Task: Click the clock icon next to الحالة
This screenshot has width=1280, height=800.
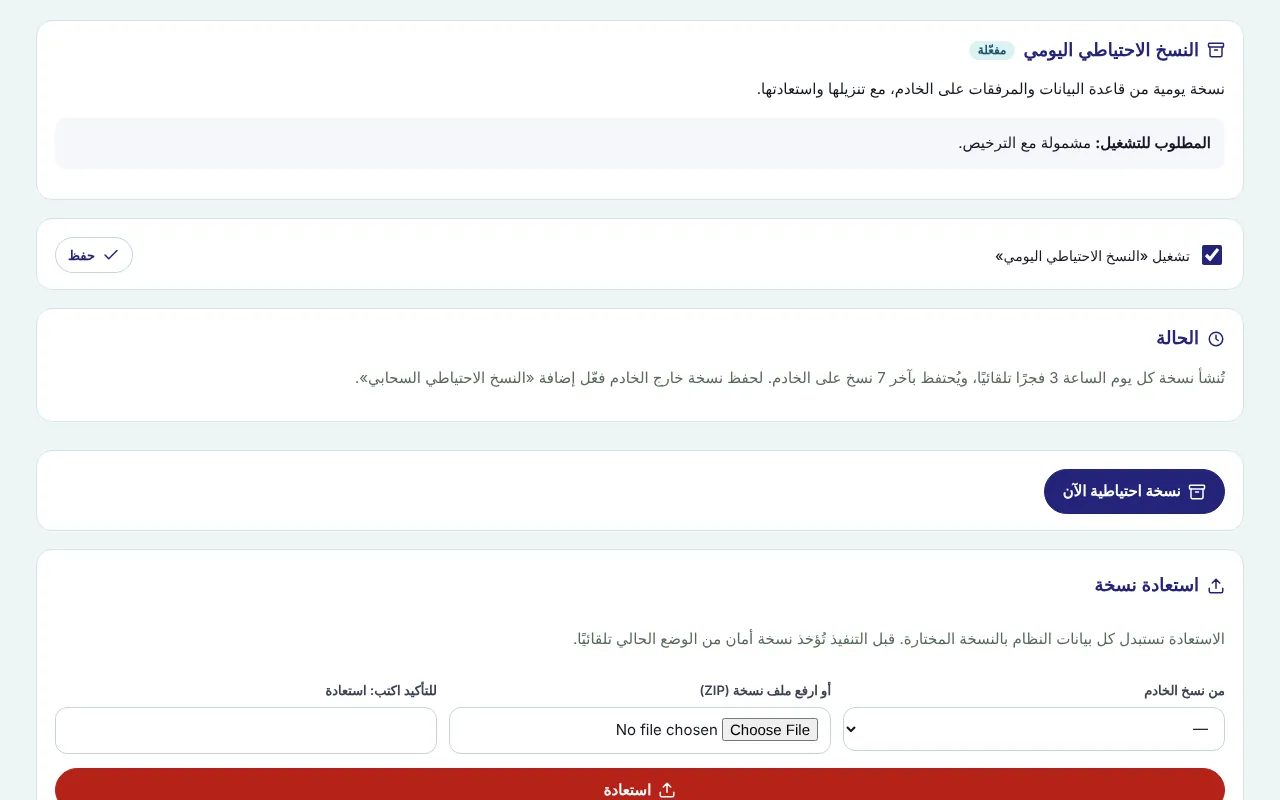Action: point(1216,339)
